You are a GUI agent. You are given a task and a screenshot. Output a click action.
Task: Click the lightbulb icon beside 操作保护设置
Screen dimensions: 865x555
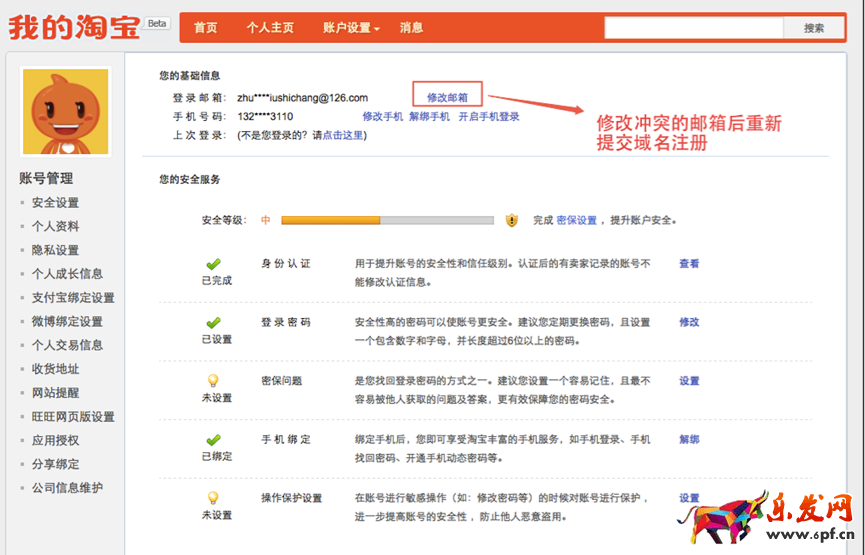[213, 498]
